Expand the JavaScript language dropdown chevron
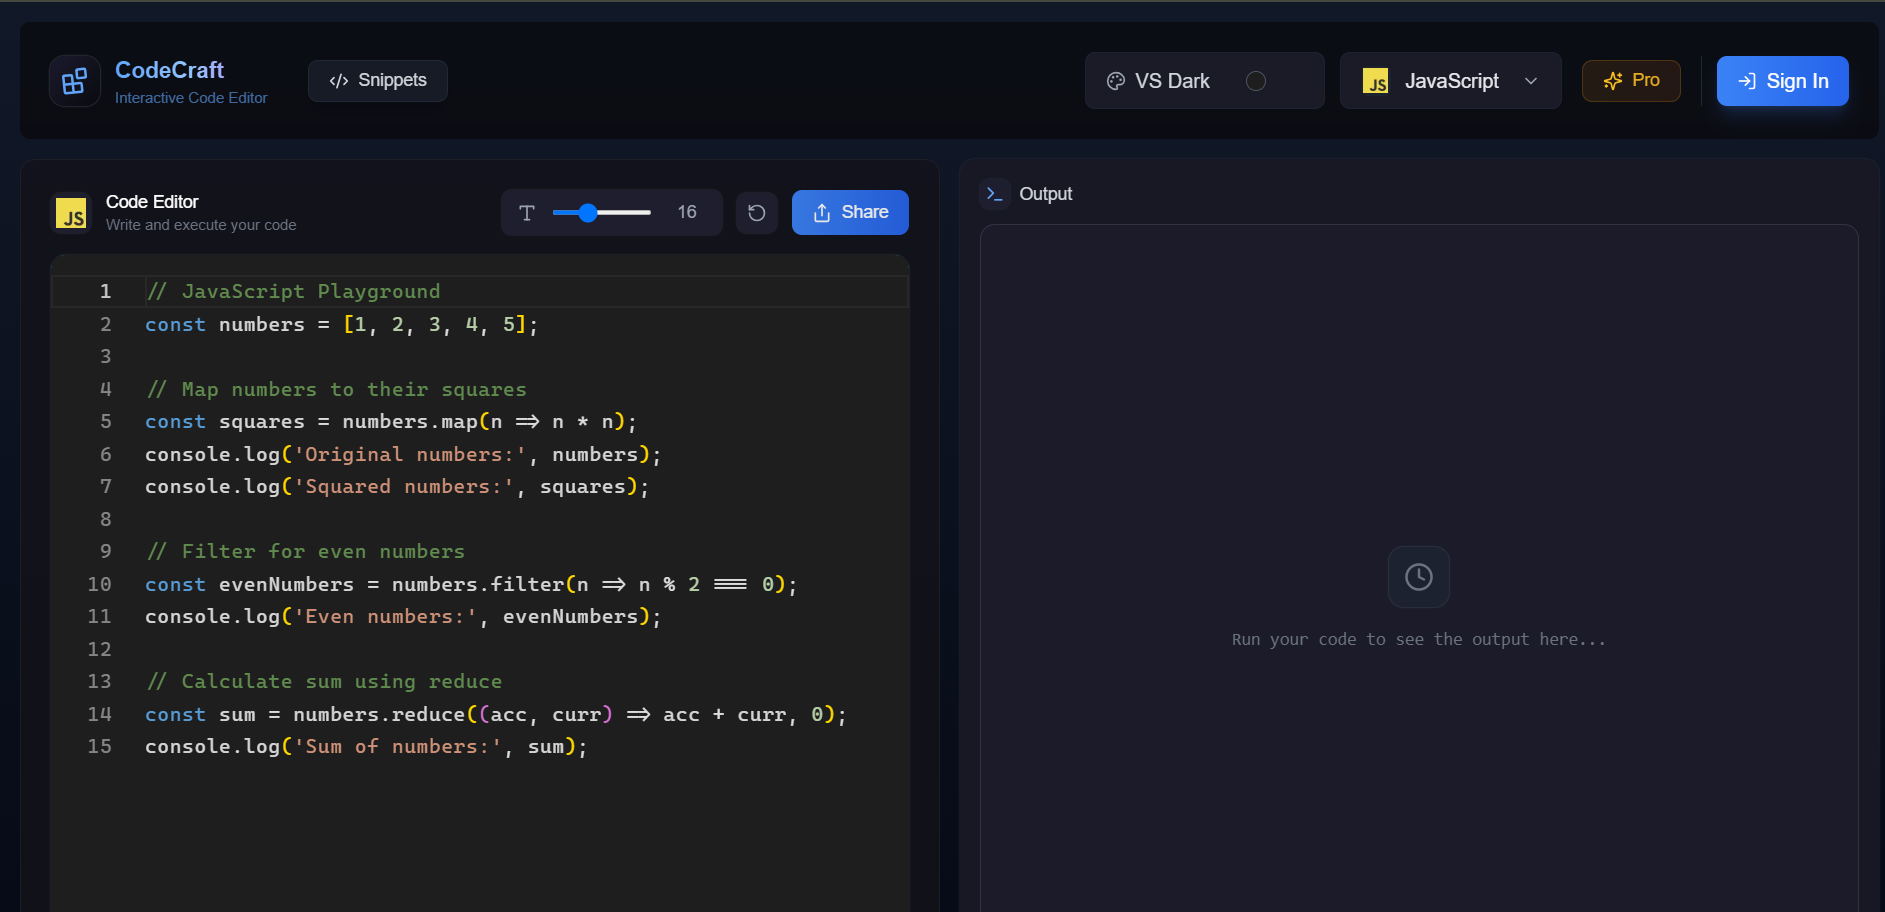The image size is (1885, 912). 1531,81
